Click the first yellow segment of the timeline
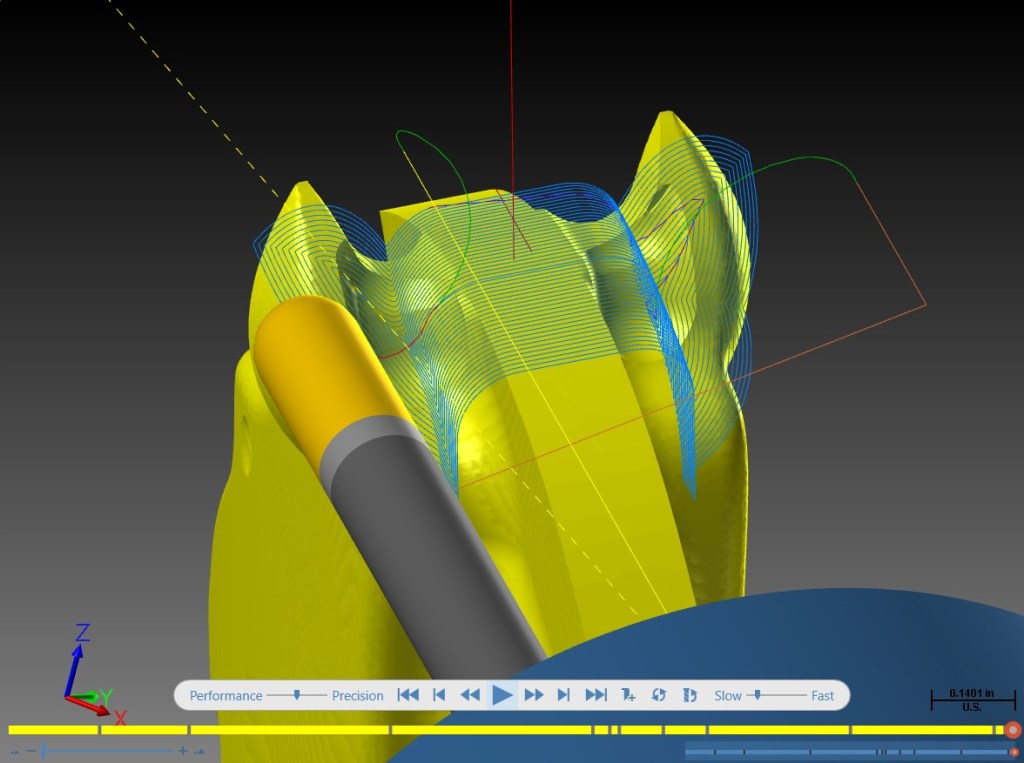The height and width of the screenshot is (763, 1024). pos(53,730)
